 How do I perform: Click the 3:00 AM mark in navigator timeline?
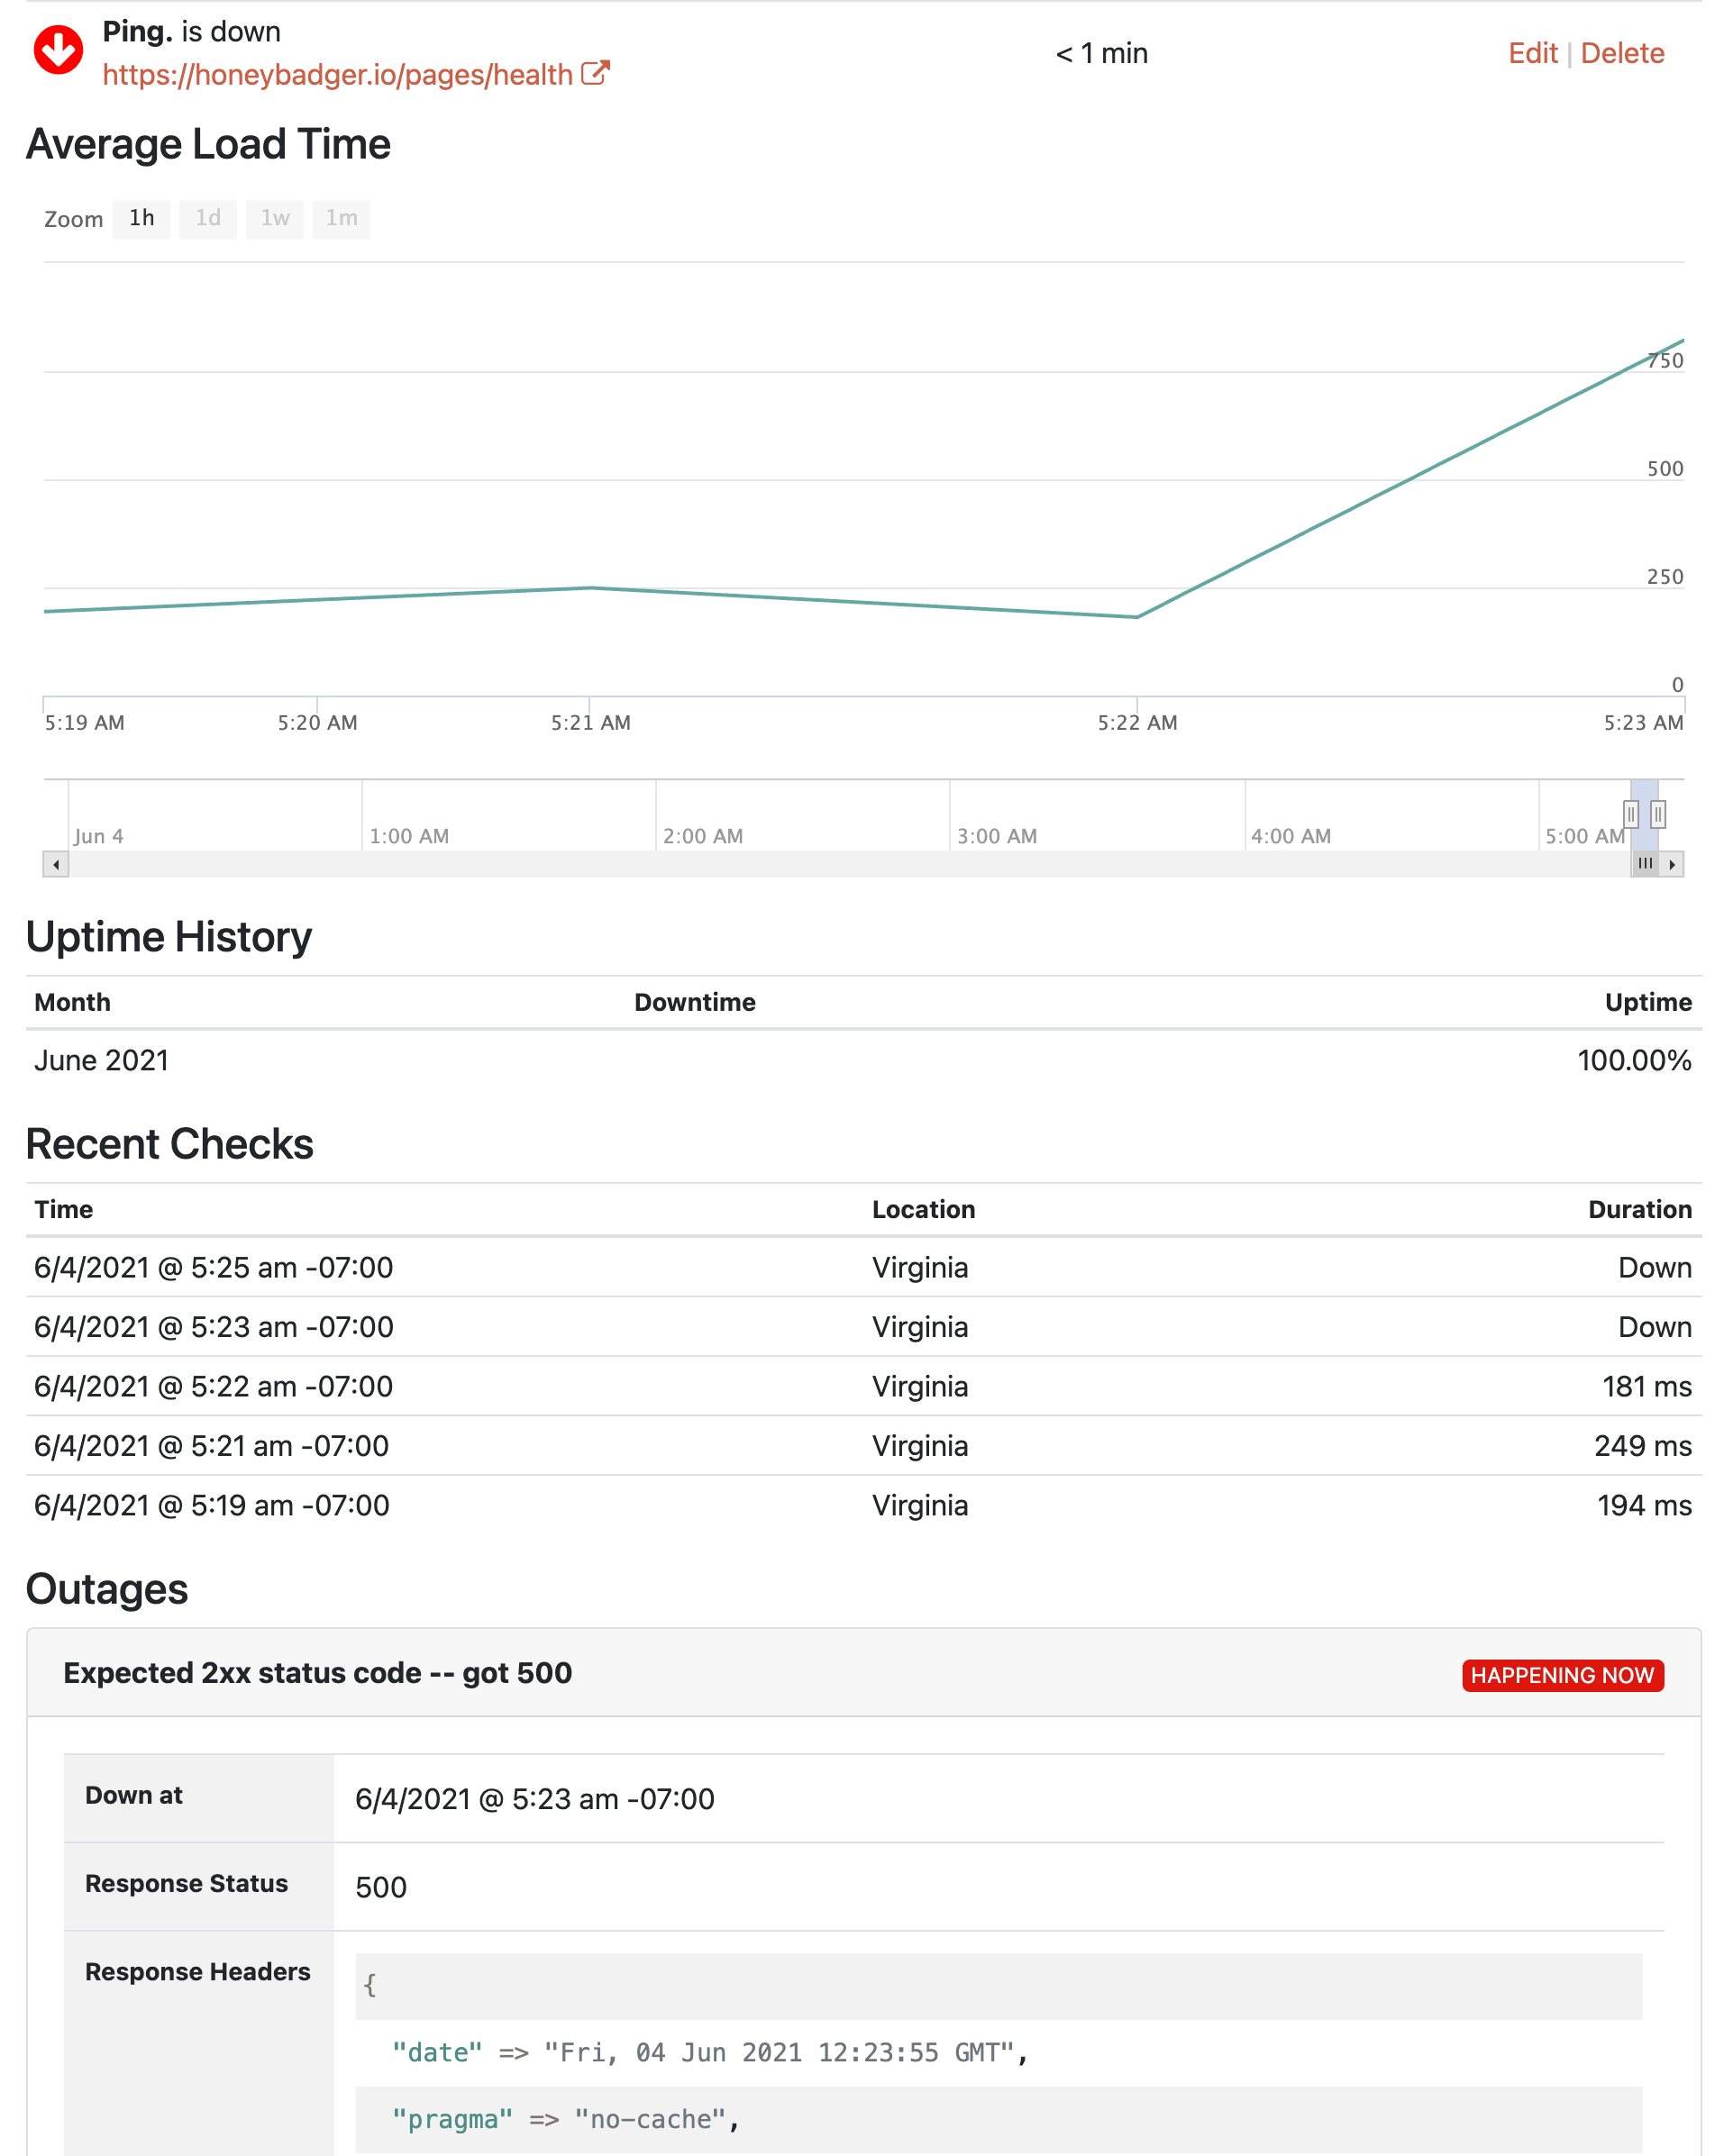click(x=996, y=836)
